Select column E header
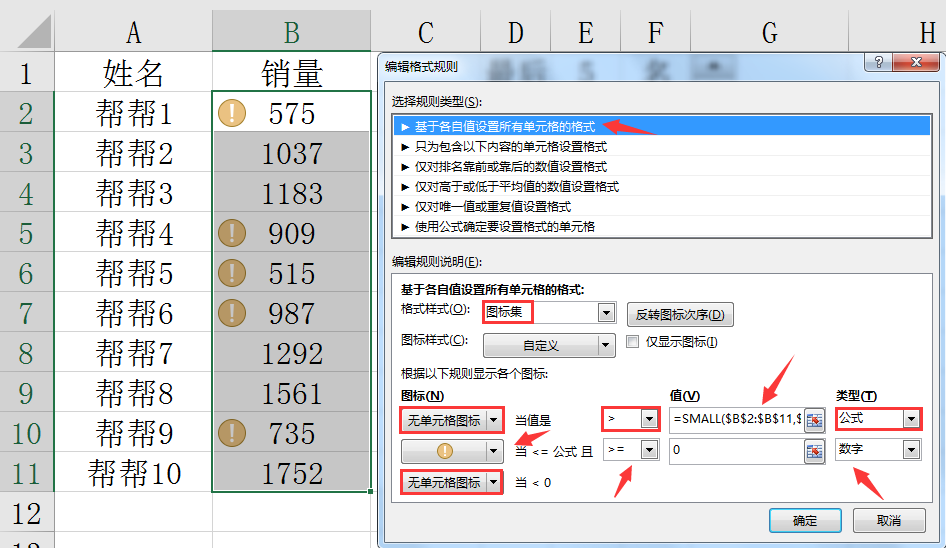The height and width of the screenshot is (548, 946). tap(585, 32)
